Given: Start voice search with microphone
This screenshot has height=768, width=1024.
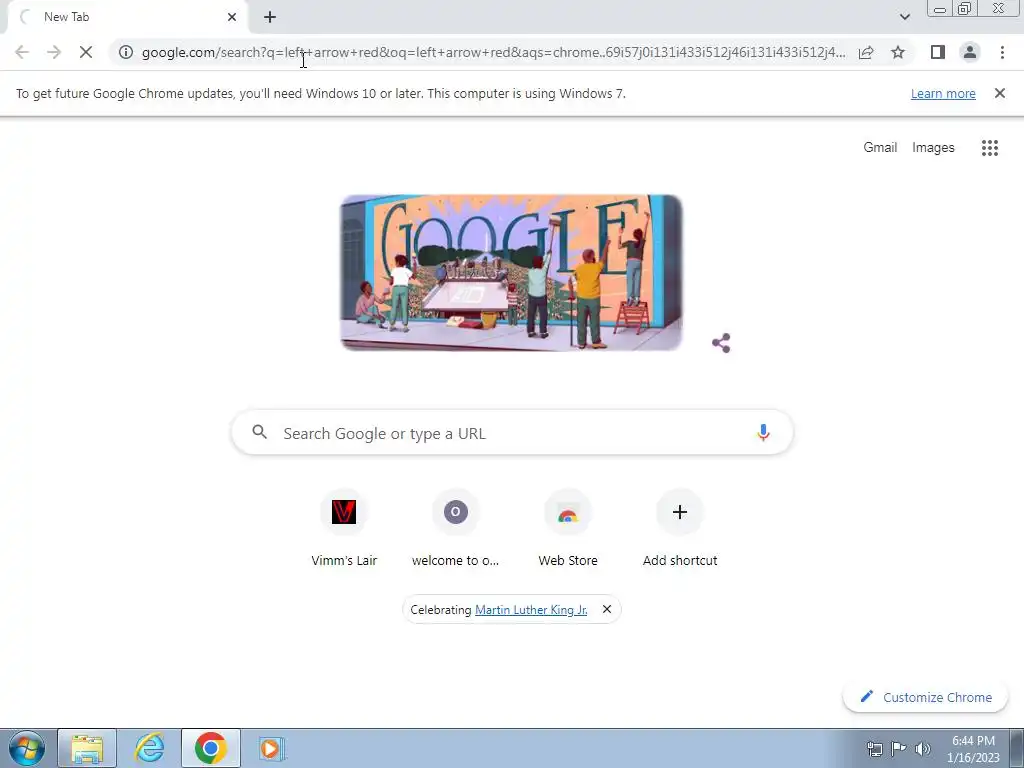Looking at the screenshot, I should pyautogui.click(x=763, y=433).
